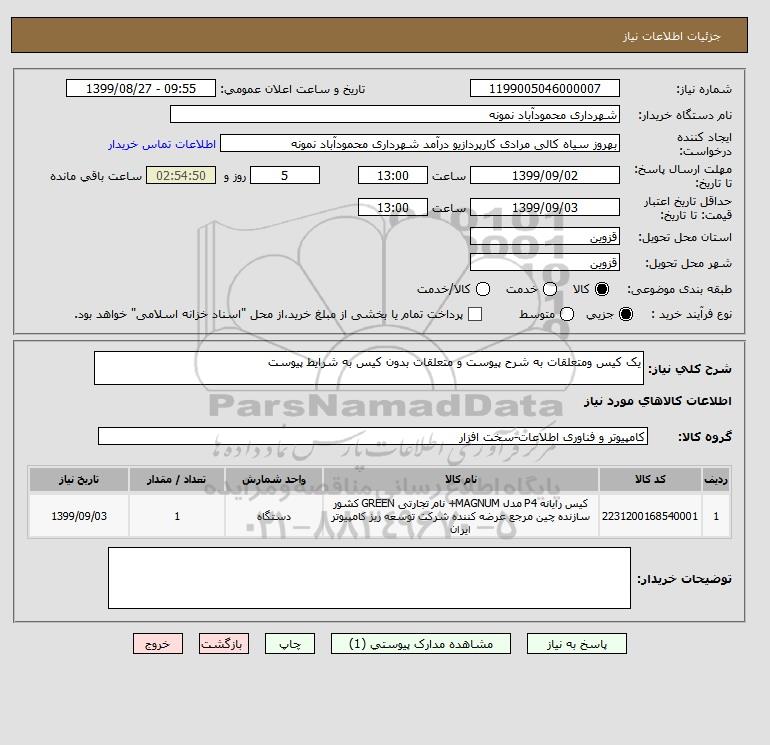
Task: Select the کالا/خدمت radio button
Action: click(x=483, y=289)
